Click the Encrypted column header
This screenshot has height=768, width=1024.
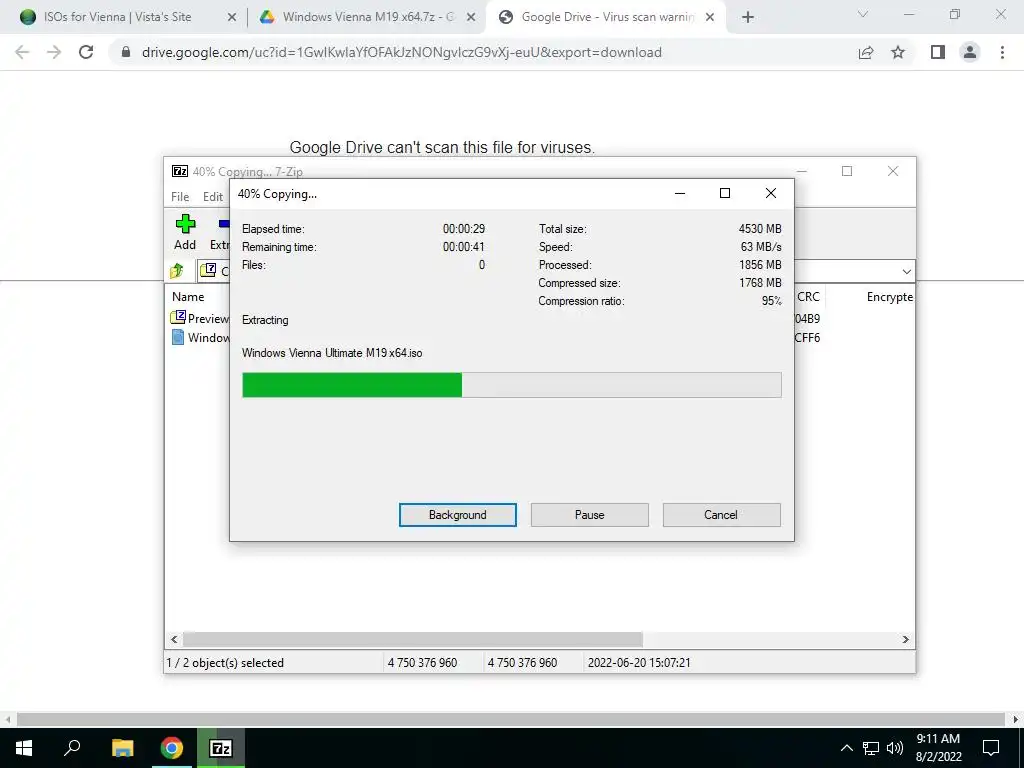click(889, 296)
